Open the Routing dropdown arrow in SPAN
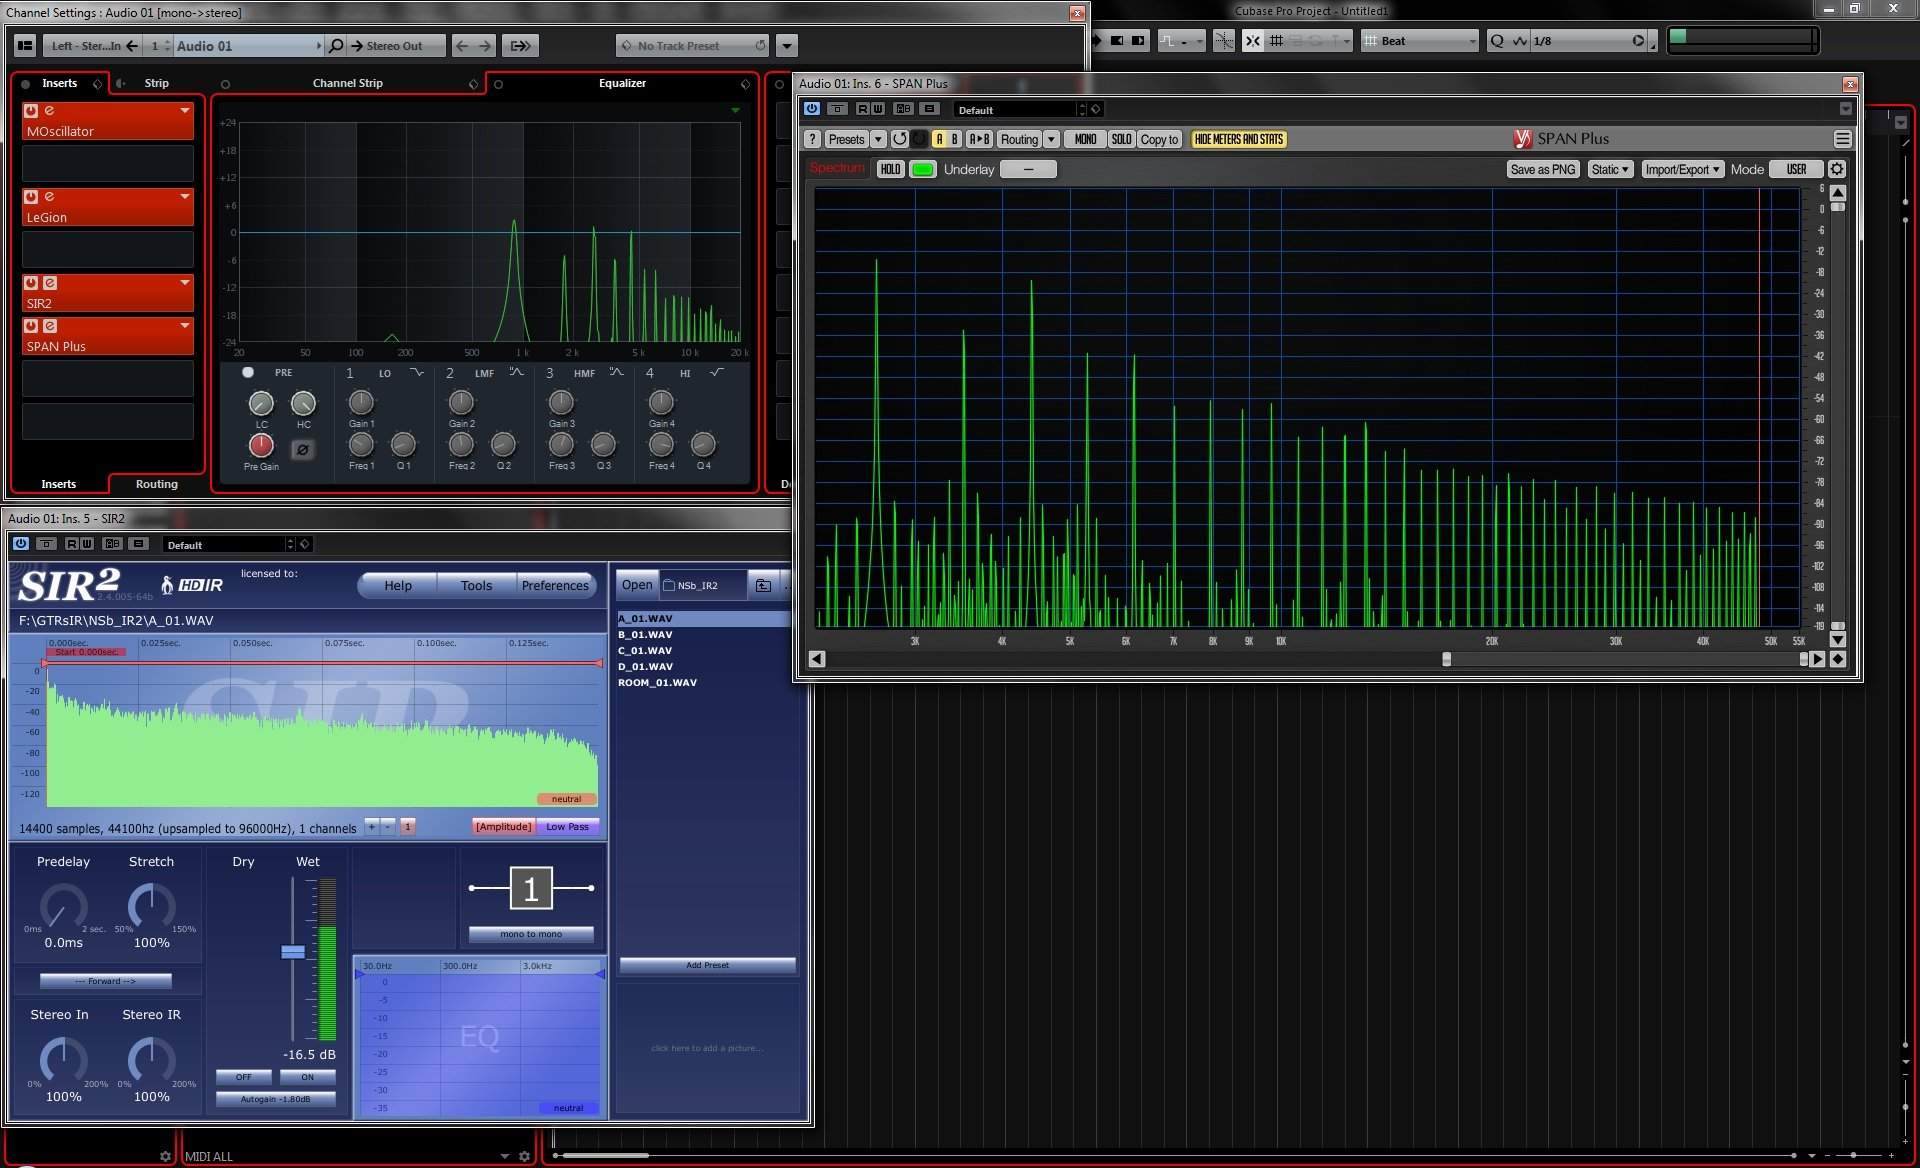The image size is (1920, 1168). 1051,139
